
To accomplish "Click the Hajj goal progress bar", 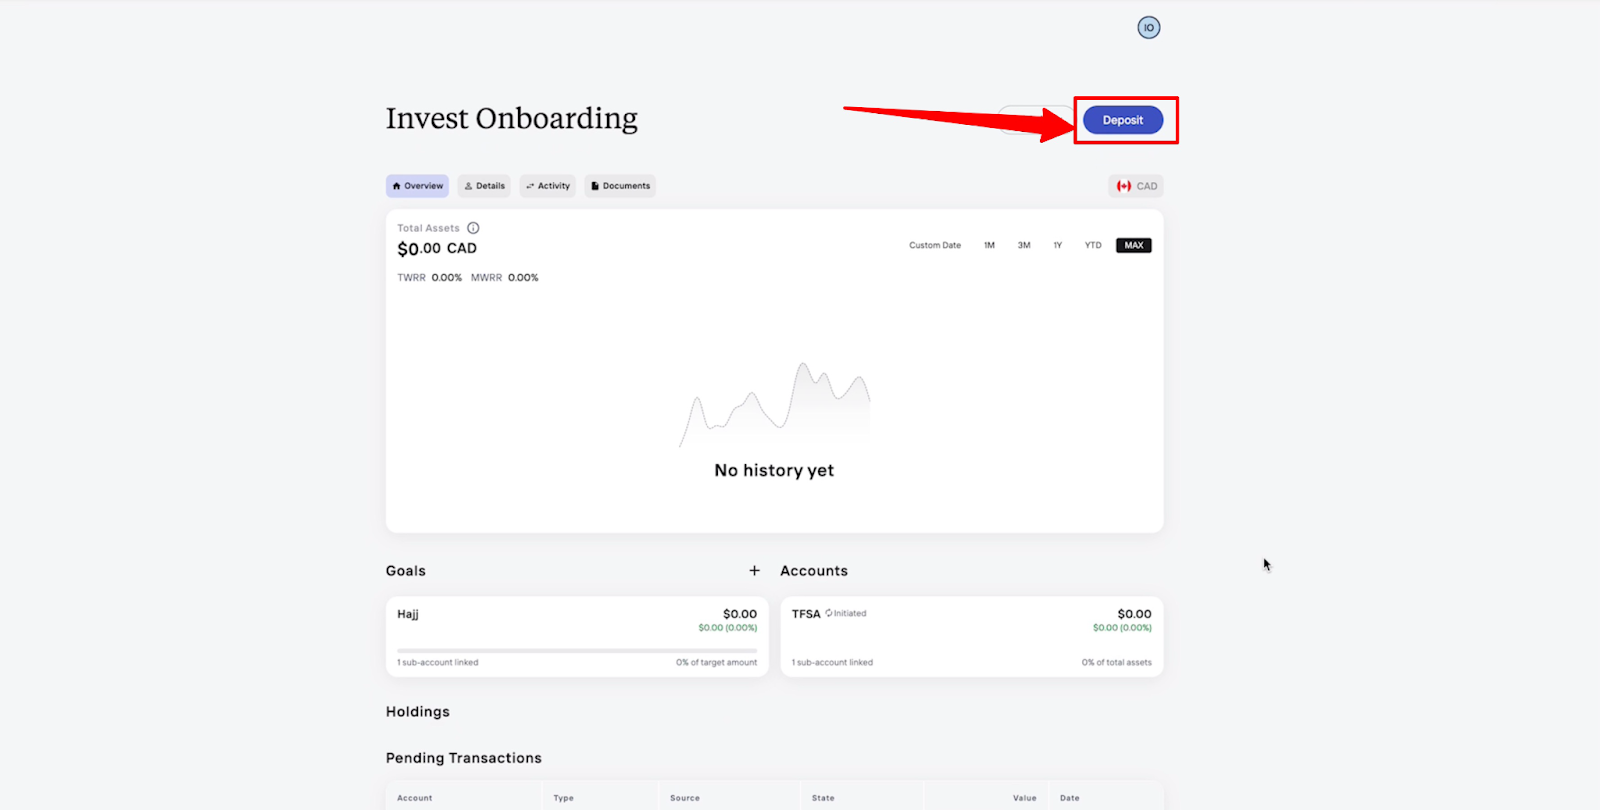I will coord(576,650).
